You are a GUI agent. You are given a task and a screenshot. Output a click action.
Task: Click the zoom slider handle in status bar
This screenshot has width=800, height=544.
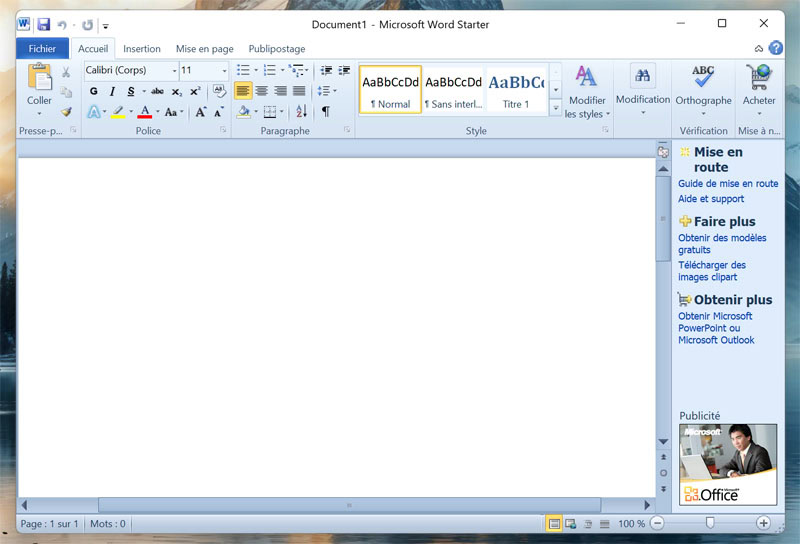click(x=710, y=523)
